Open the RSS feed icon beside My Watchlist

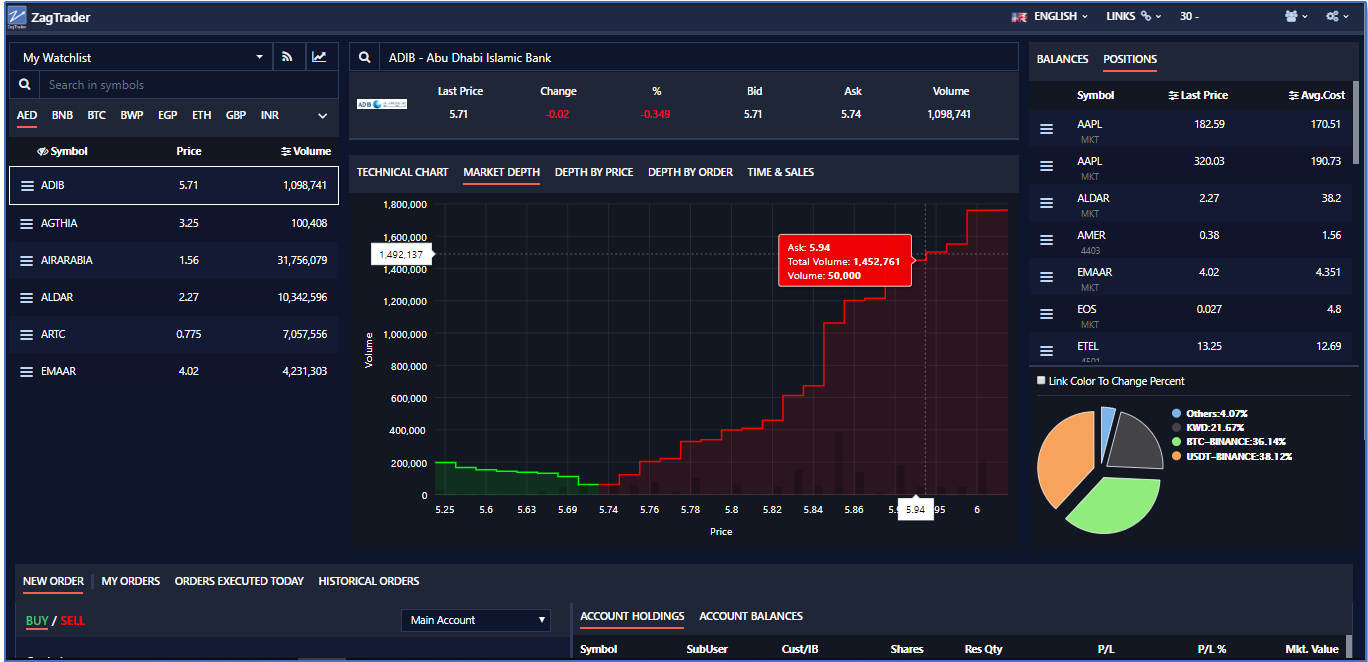click(287, 57)
